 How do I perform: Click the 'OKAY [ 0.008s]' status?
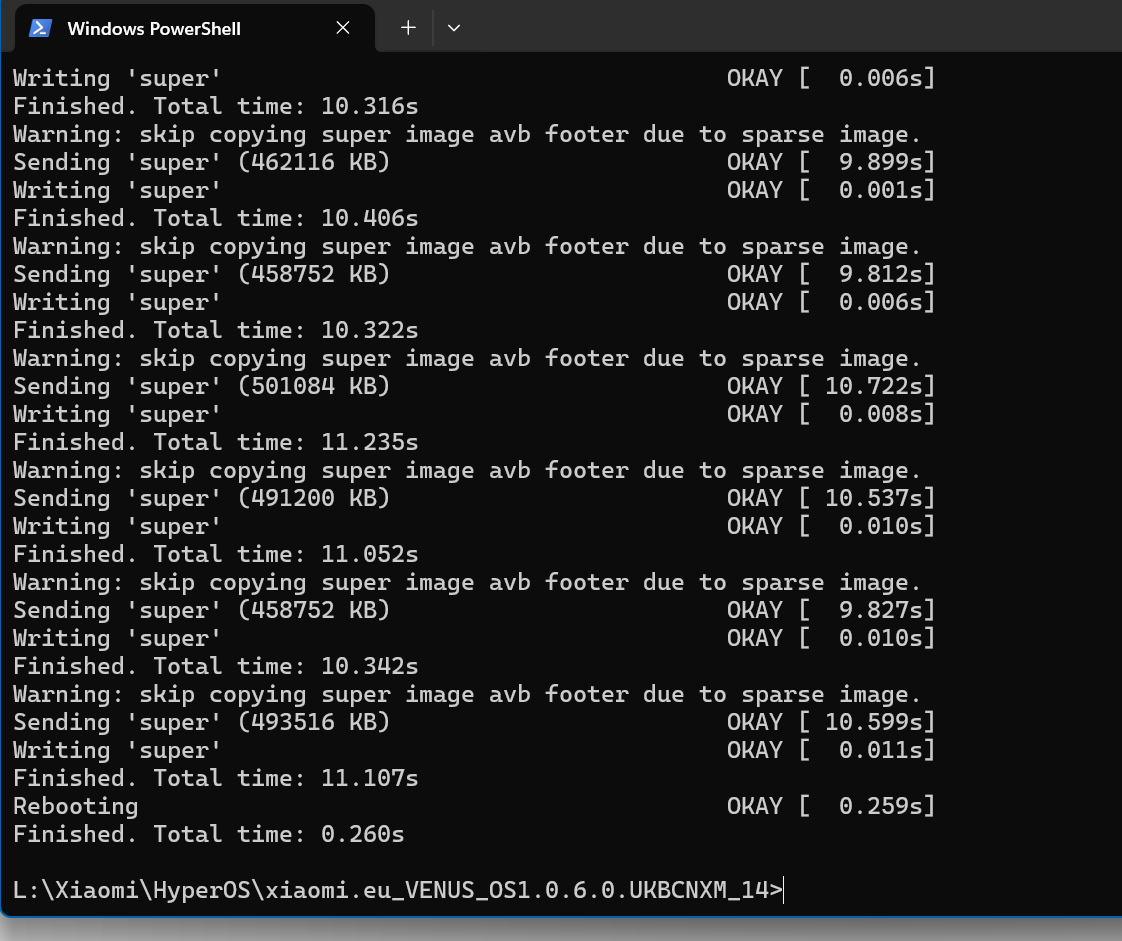831,414
